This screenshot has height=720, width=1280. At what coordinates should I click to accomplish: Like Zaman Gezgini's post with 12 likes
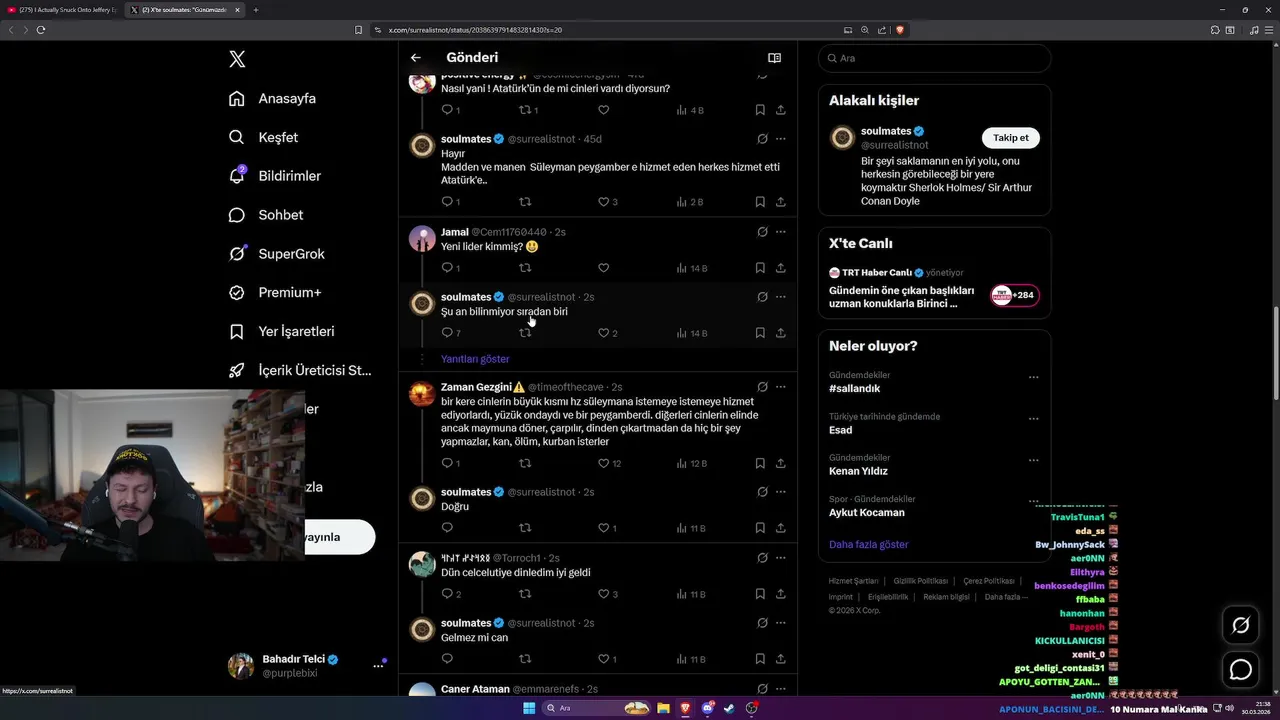click(604, 464)
